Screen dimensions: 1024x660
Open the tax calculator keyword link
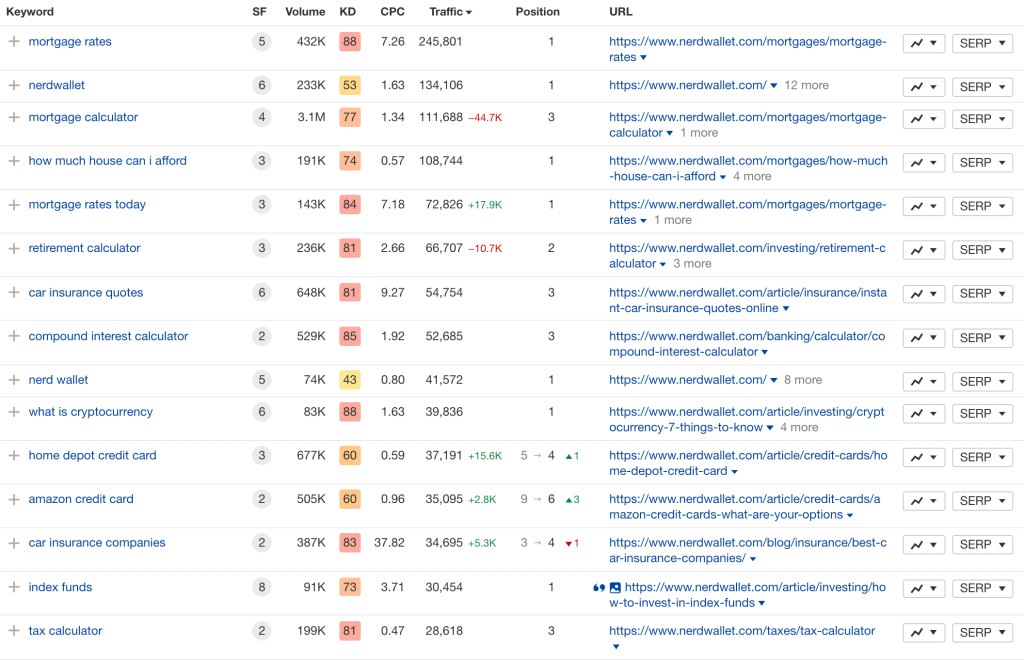(x=65, y=631)
